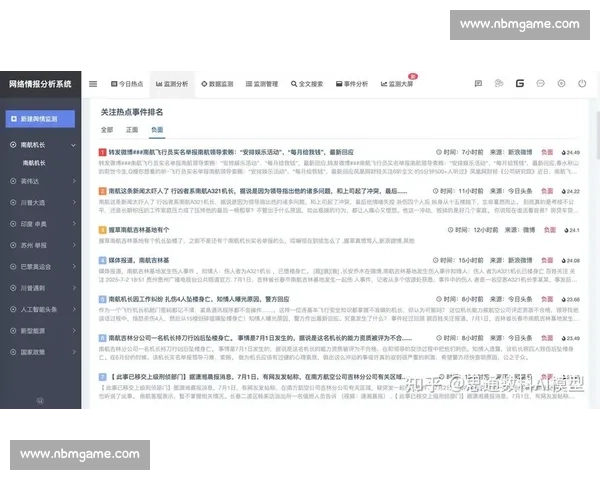Viewport: 600px width, 480px height.
Task: Click the 网络情报分析系统 logo title
Action: click(40, 84)
